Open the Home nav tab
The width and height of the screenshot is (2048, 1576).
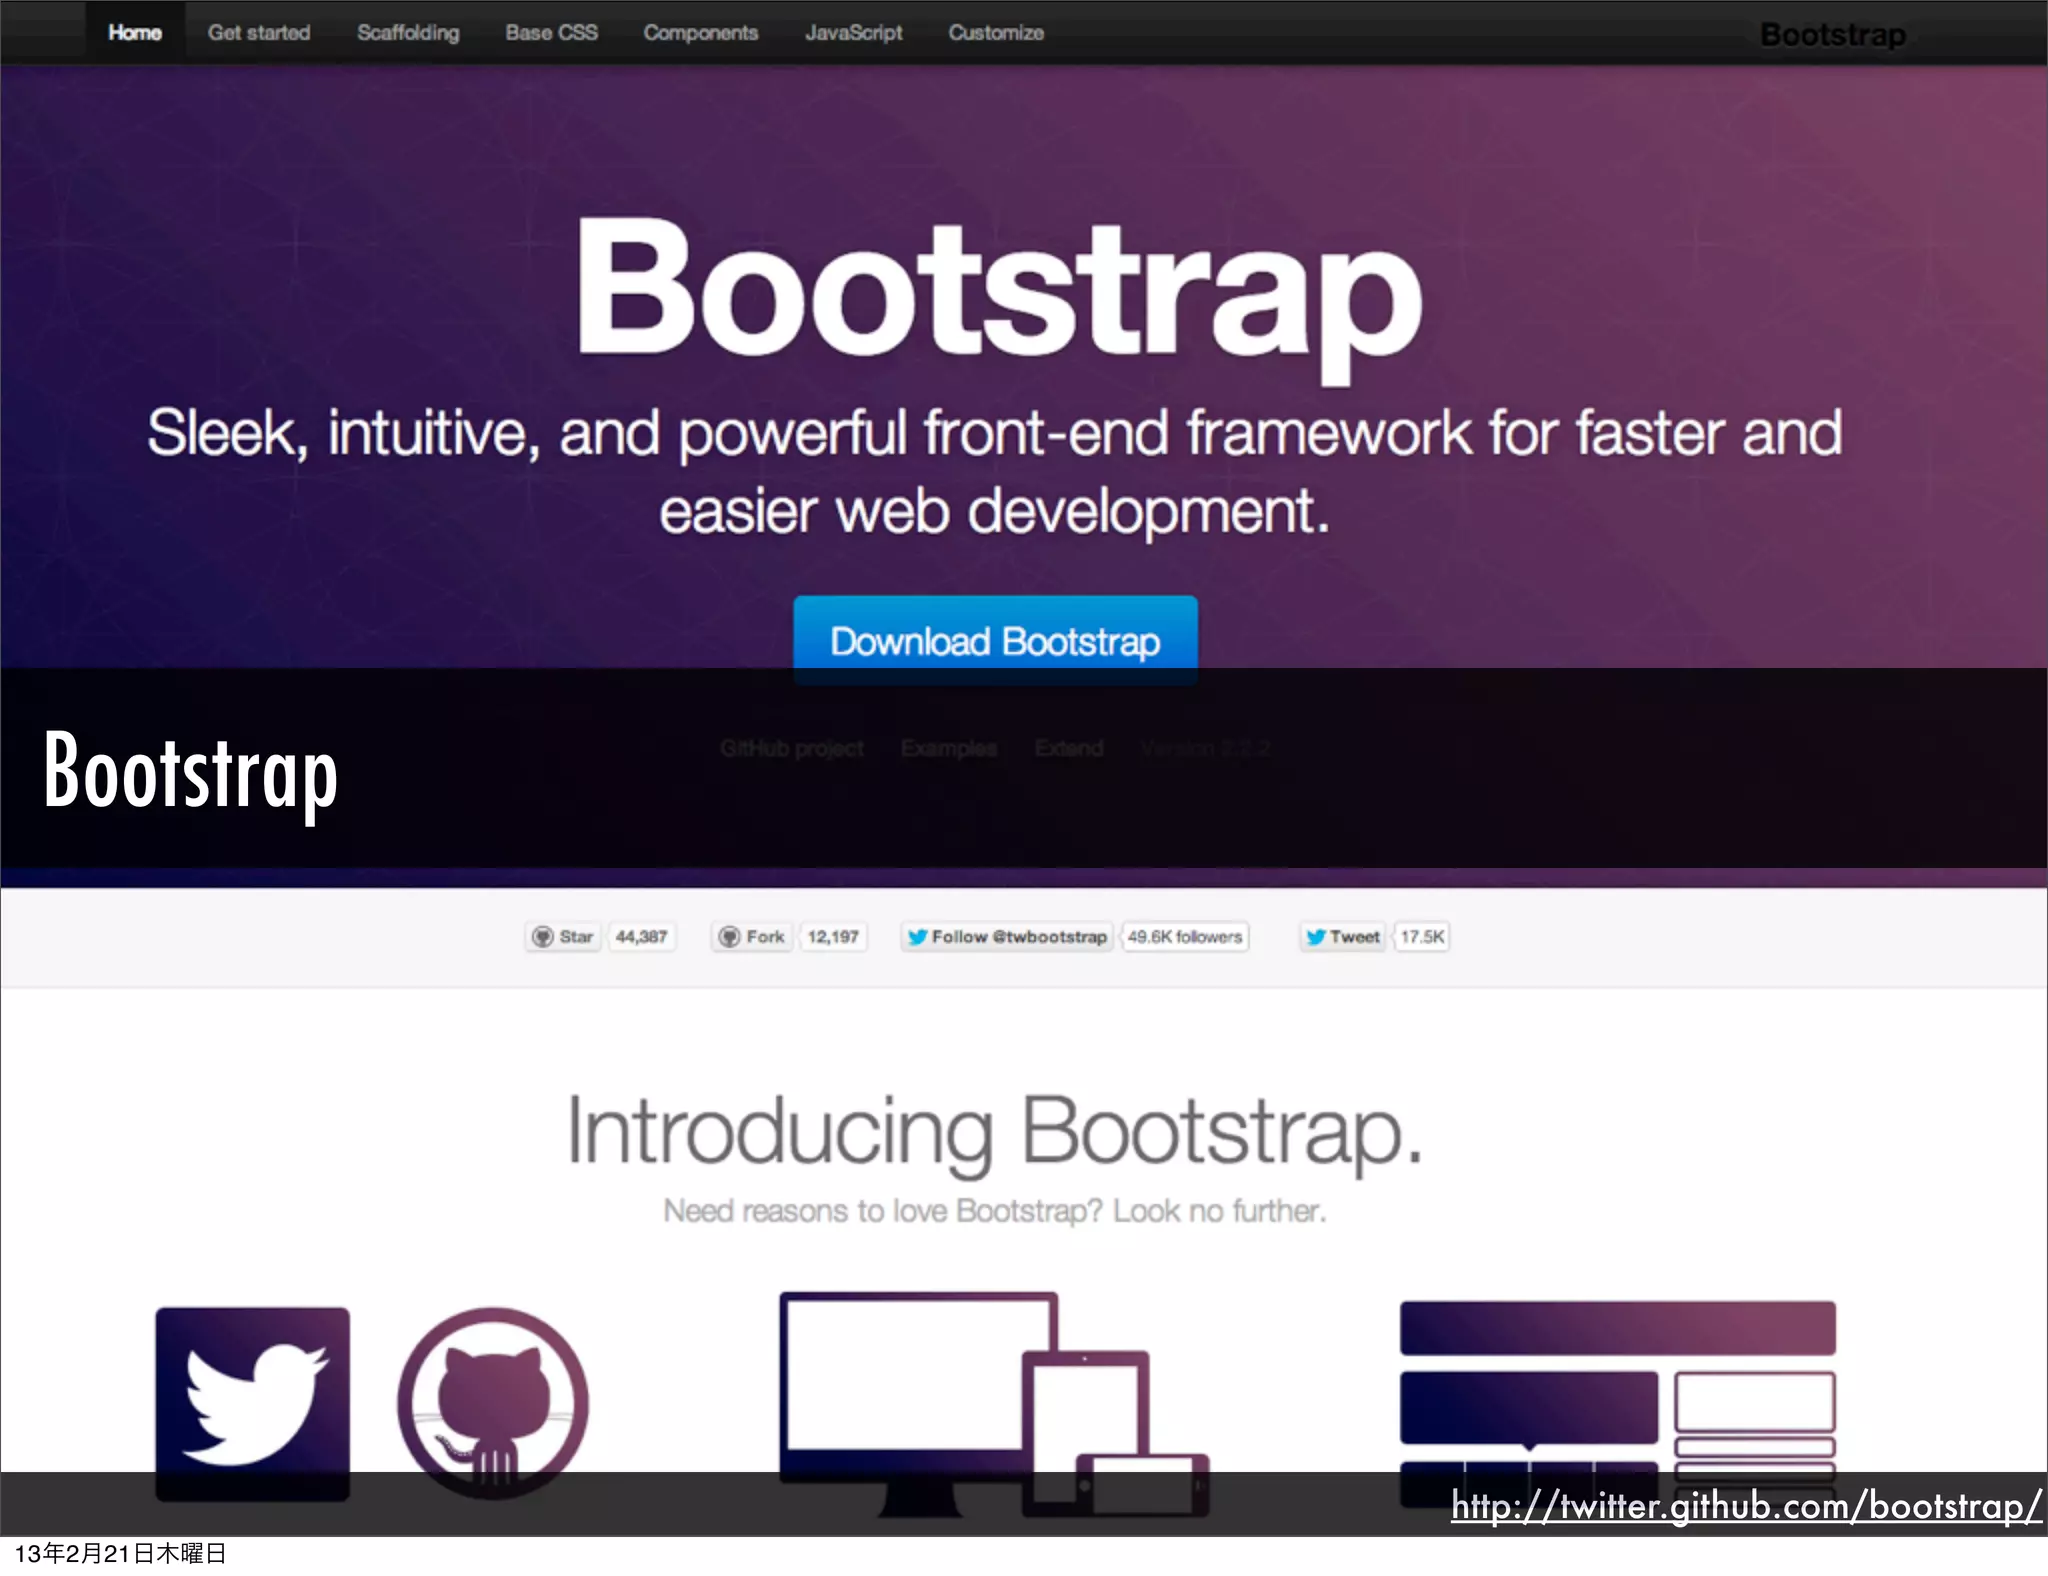[135, 33]
